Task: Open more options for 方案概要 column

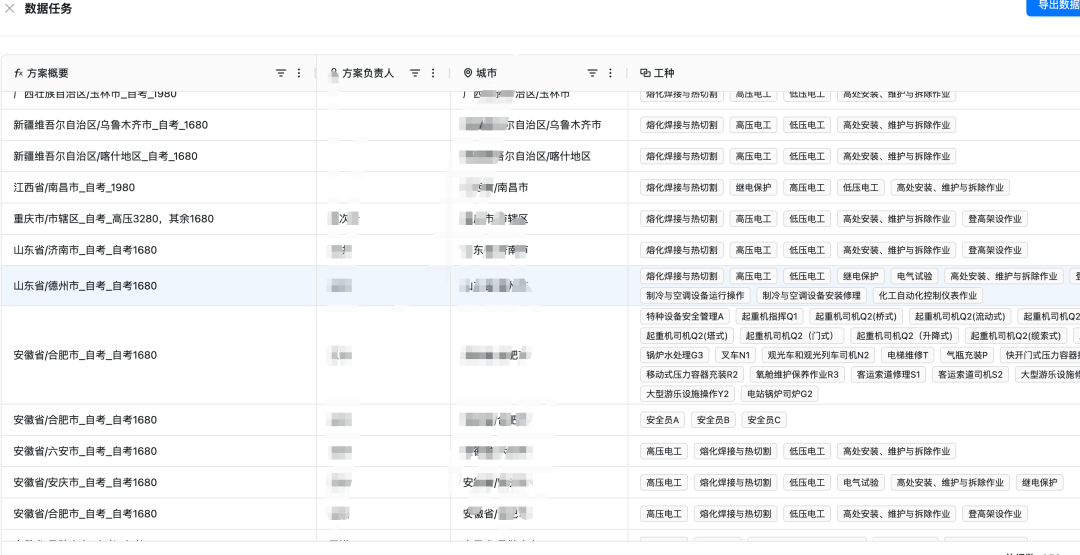Action: (299, 73)
